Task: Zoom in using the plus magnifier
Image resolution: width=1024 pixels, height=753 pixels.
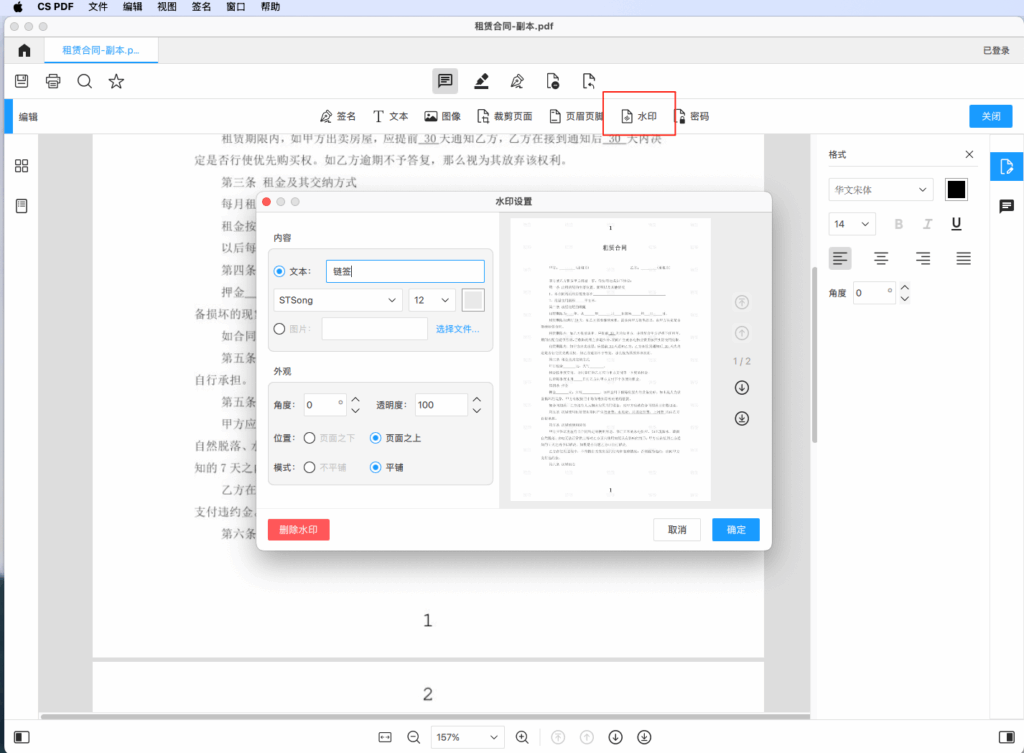Action: pyautogui.click(x=522, y=737)
